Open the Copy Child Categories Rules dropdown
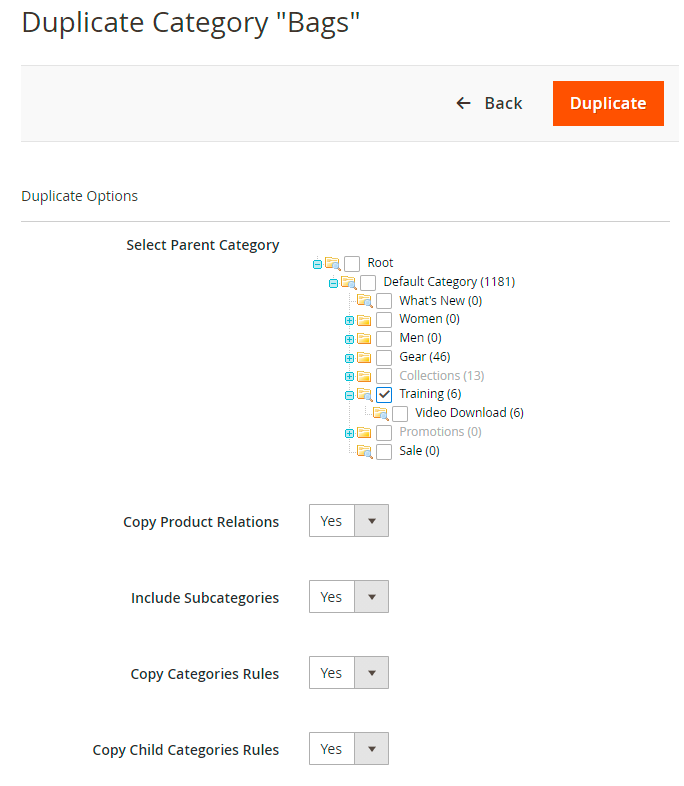 348,749
